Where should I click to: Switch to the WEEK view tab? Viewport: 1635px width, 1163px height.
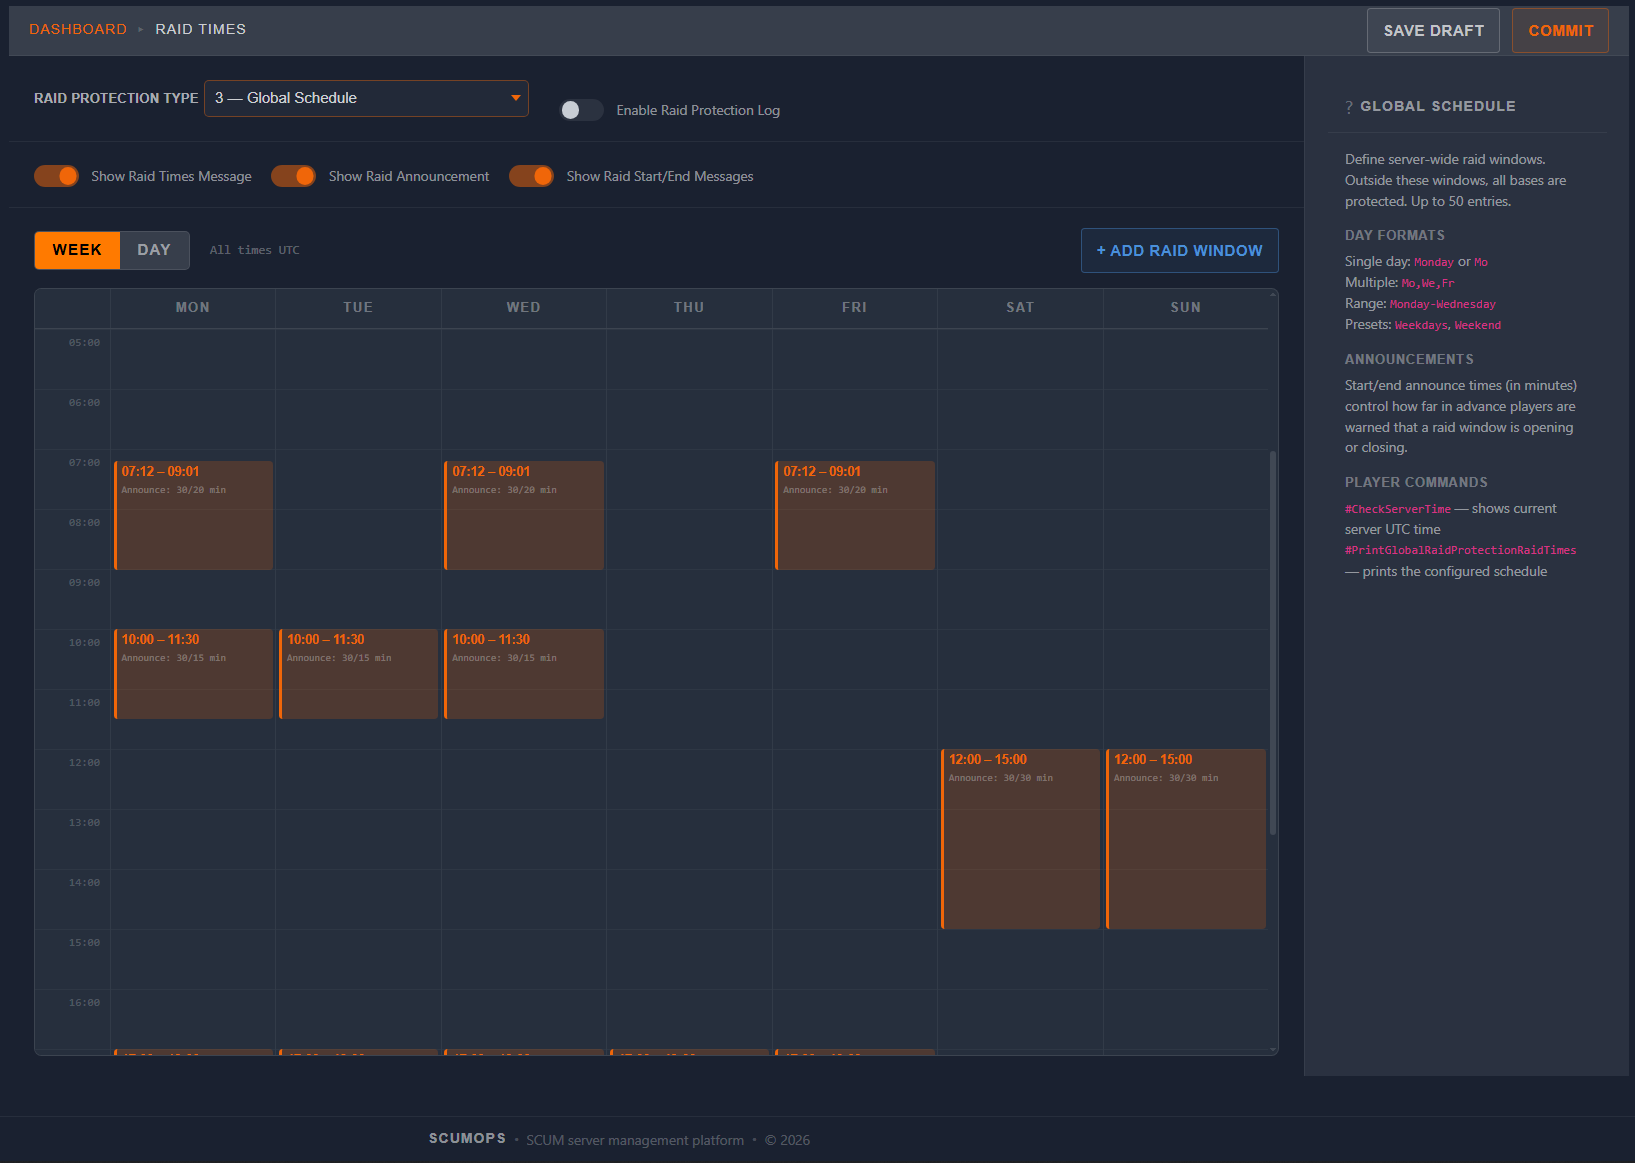click(77, 250)
